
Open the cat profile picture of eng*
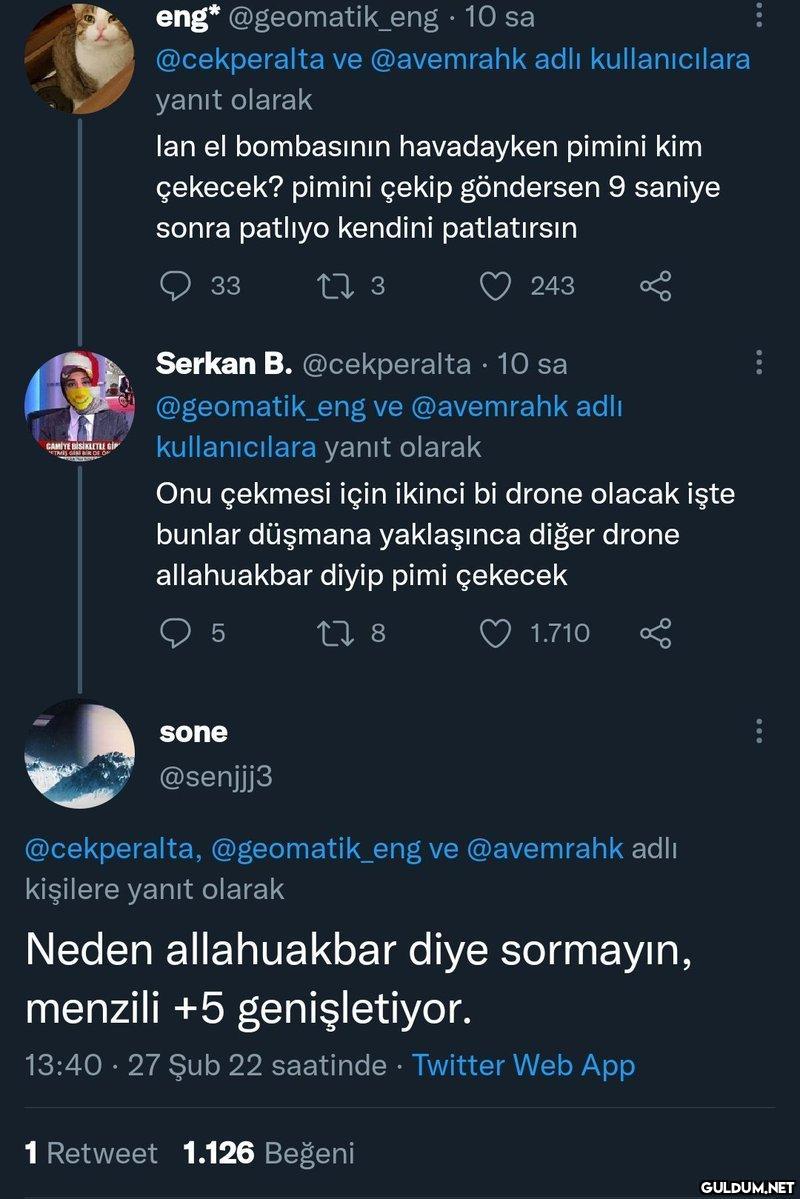coord(79,58)
